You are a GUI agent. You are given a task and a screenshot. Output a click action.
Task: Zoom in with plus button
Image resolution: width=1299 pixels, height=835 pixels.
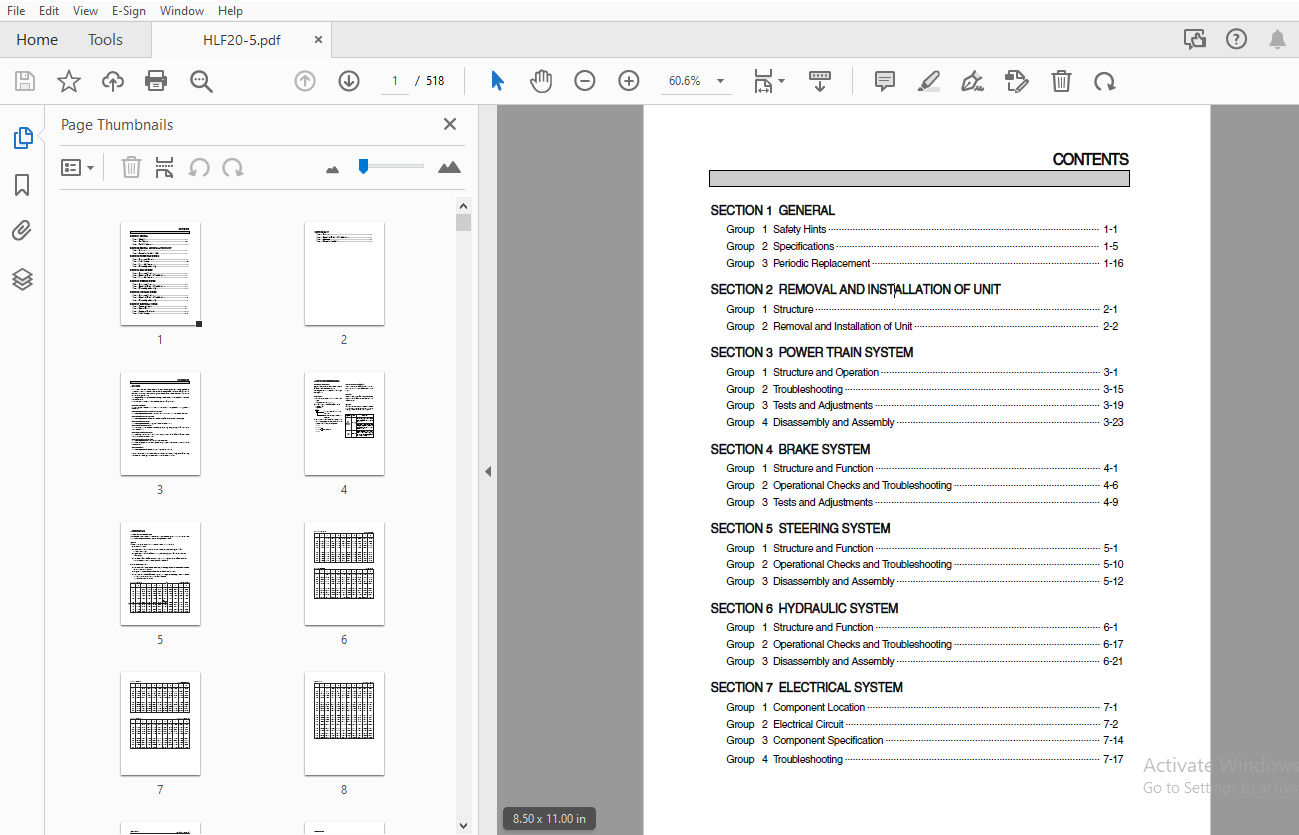tap(629, 81)
